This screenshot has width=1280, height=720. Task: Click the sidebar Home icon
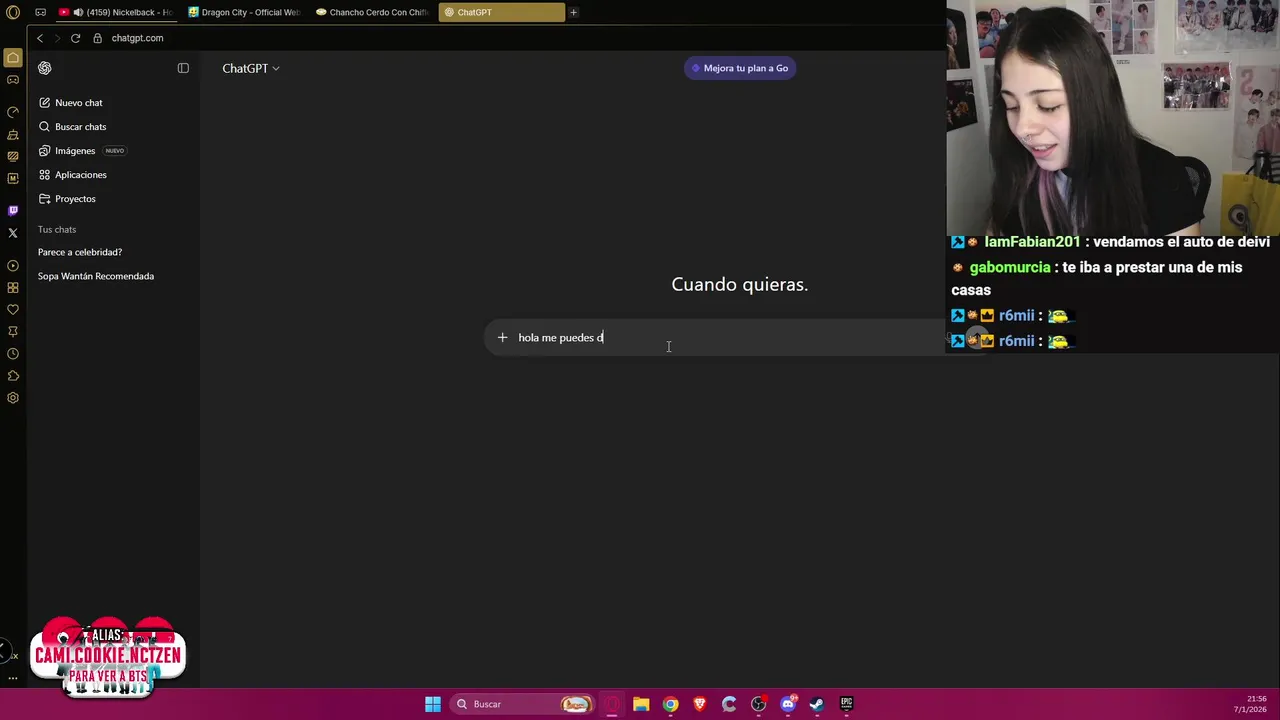[x=13, y=58]
